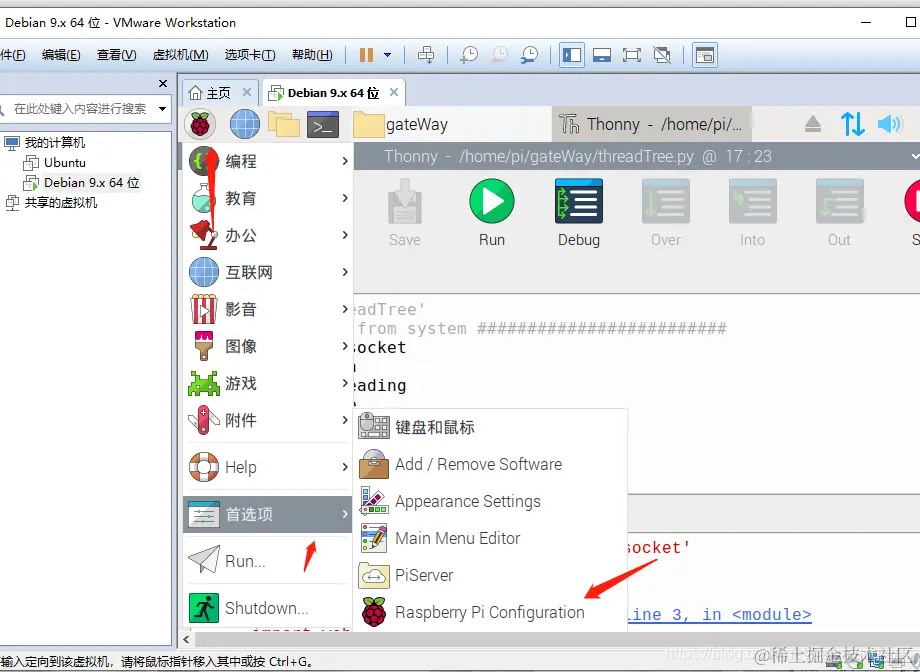Open VMware 选项卡(T) menu
920x672 pixels.
250,55
